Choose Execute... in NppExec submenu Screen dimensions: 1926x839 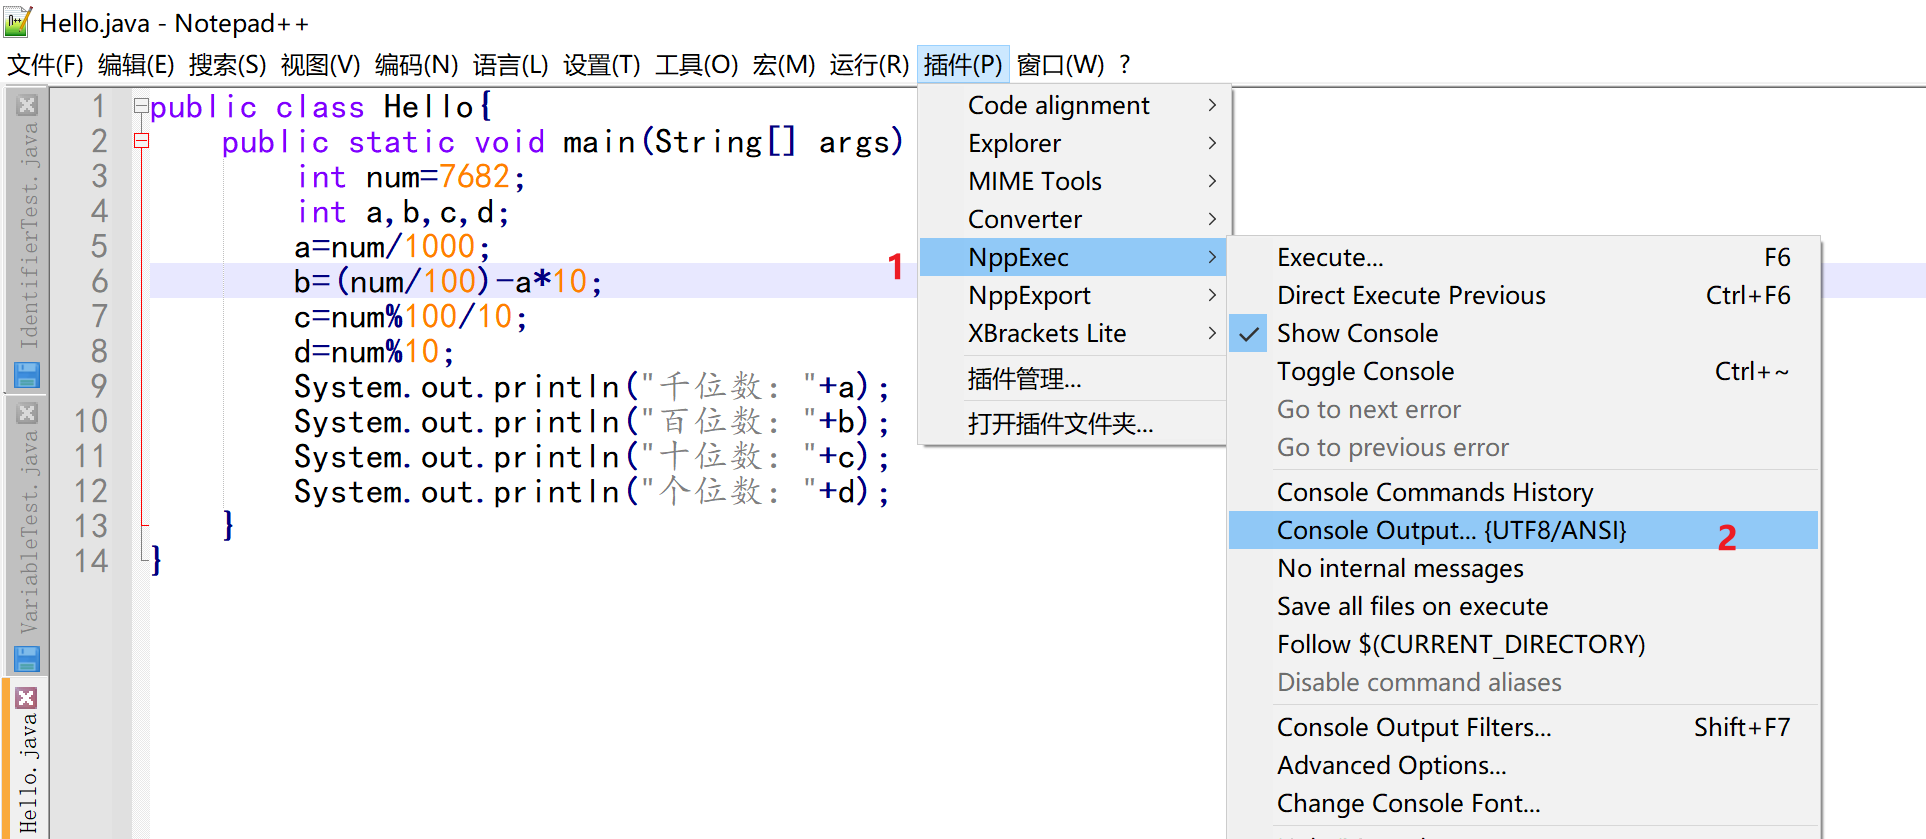click(x=1523, y=257)
